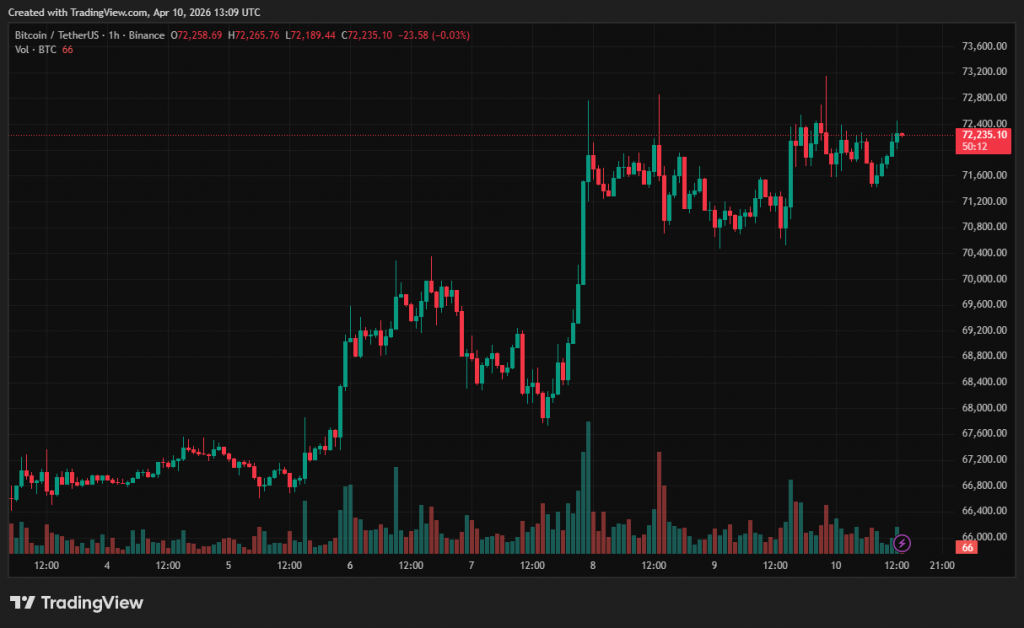Click the Vol · BTC indicator legend
Image resolution: width=1024 pixels, height=628 pixels.
pyautogui.click(x=36, y=50)
